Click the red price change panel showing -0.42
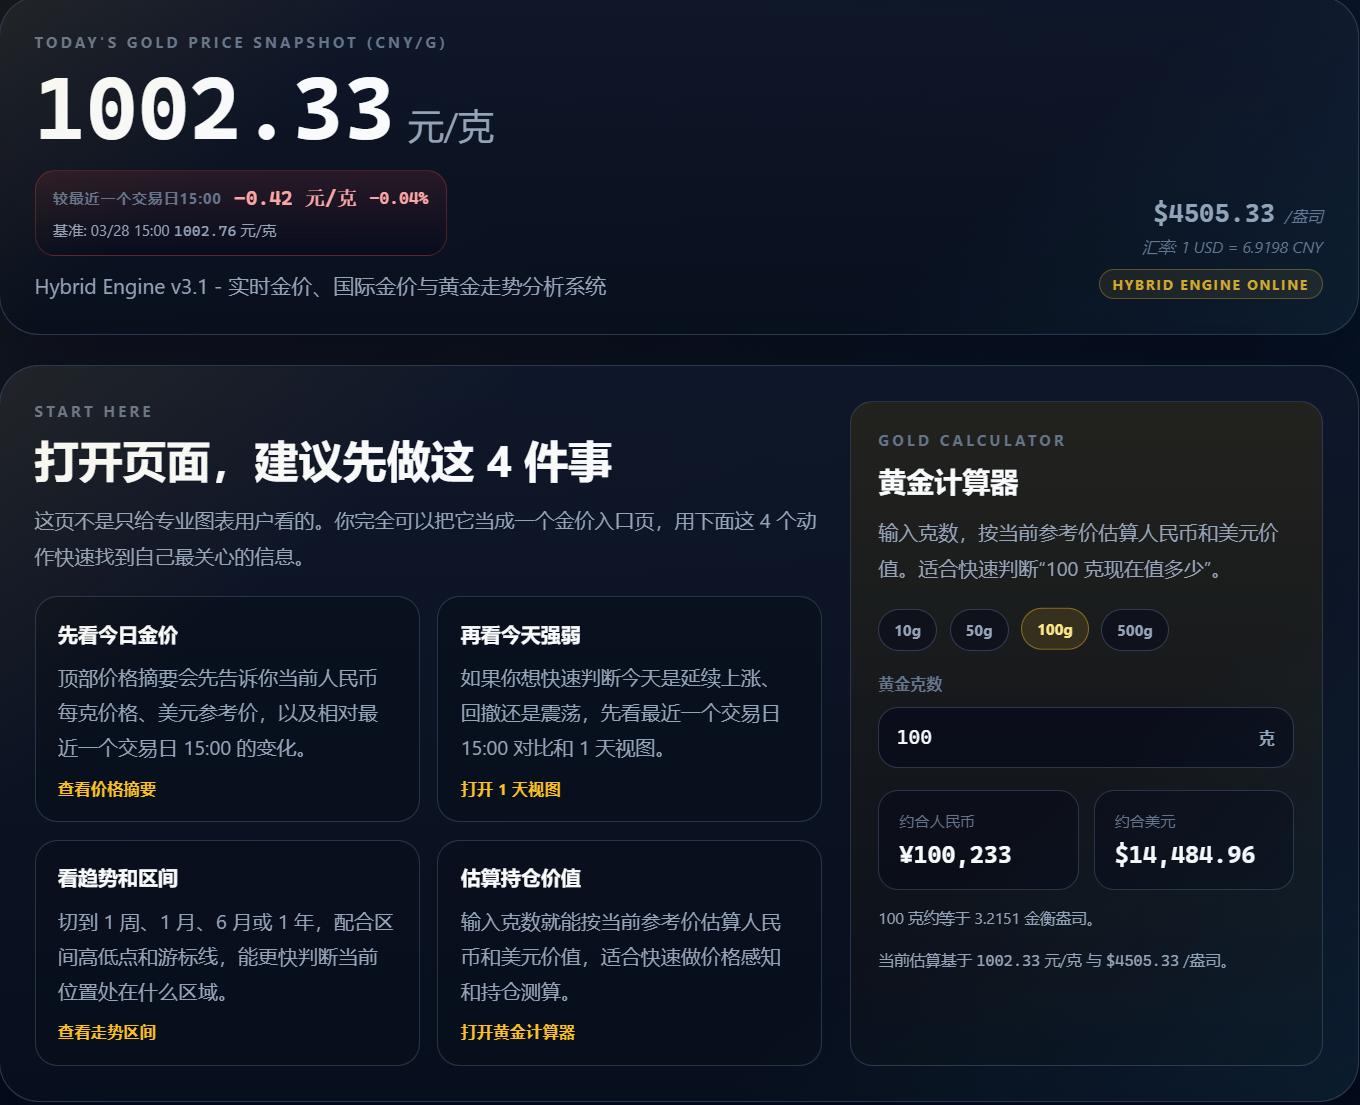Viewport: 1360px width, 1105px height. coord(241,213)
